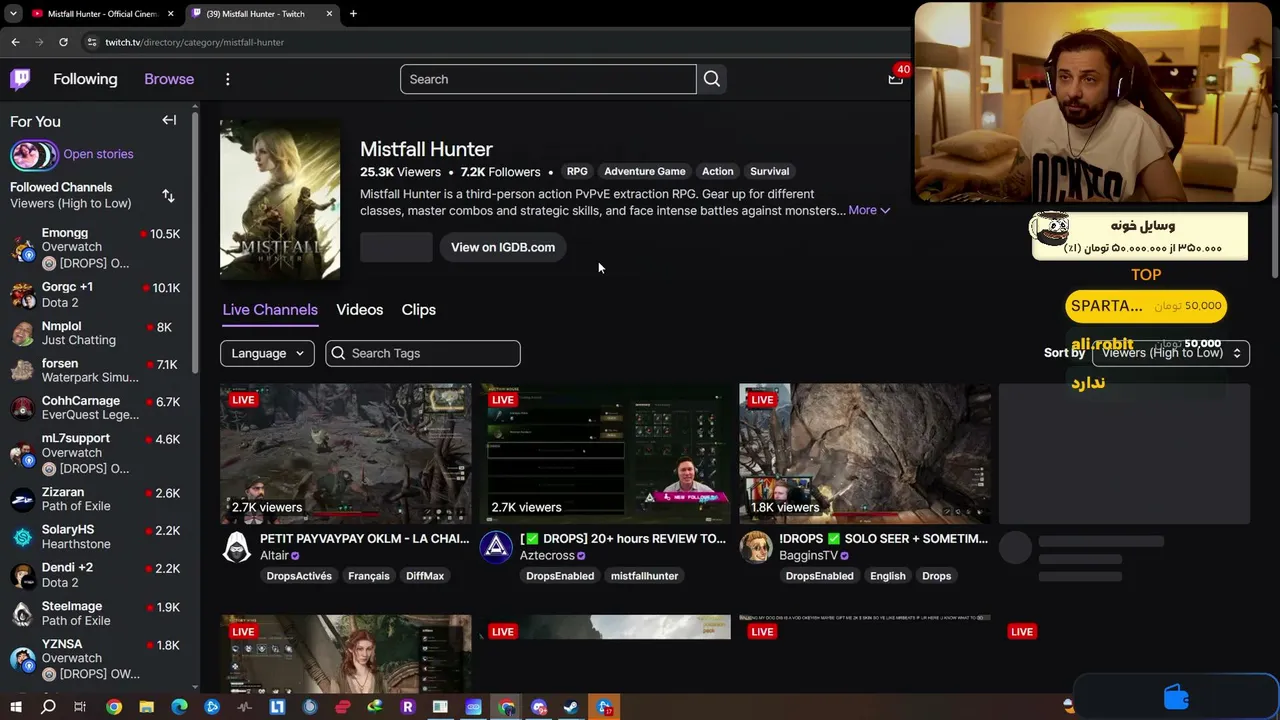Viewport: 1280px width, 720px height.
Task: Open SteelMage in followed channels
Action: [97, 613]
